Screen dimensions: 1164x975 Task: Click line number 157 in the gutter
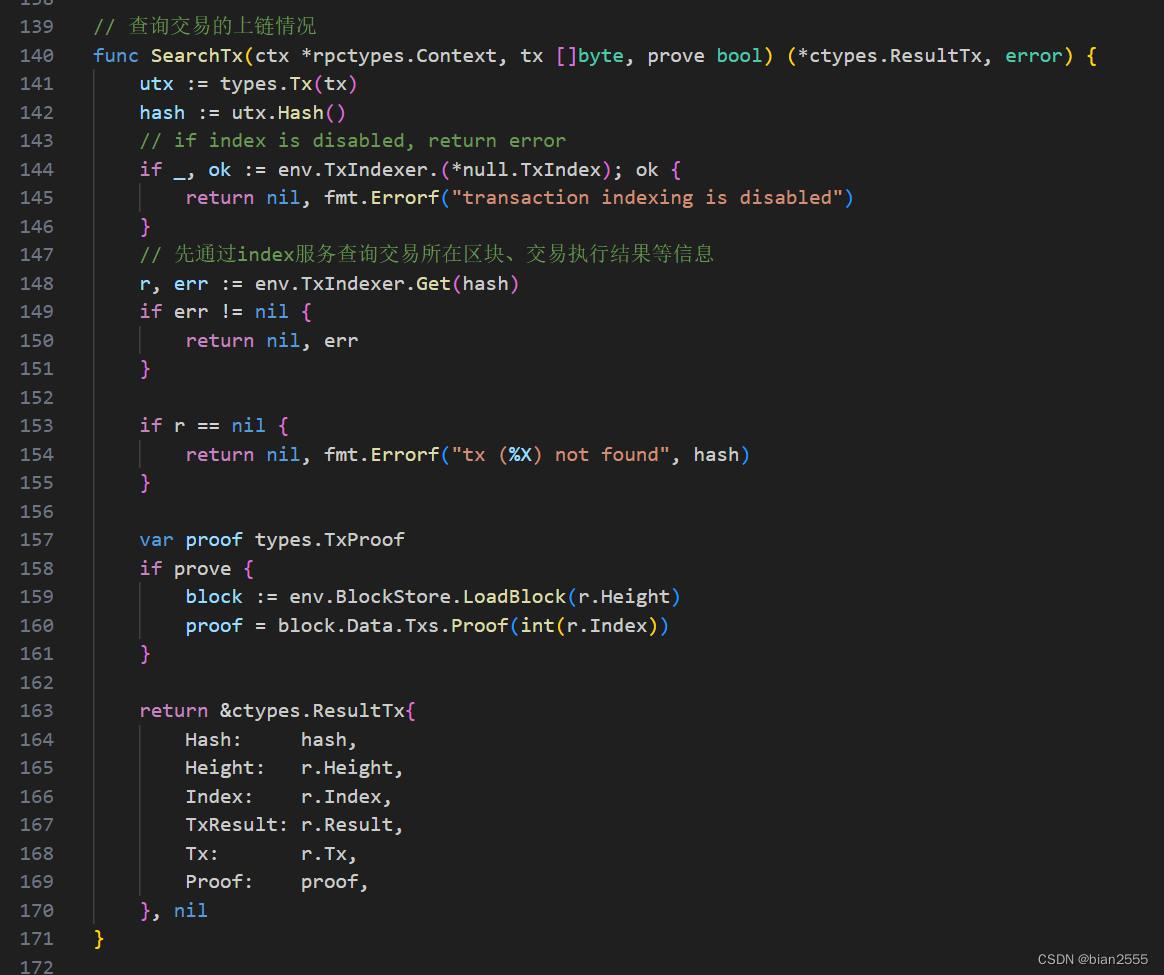tap(36, 540)
